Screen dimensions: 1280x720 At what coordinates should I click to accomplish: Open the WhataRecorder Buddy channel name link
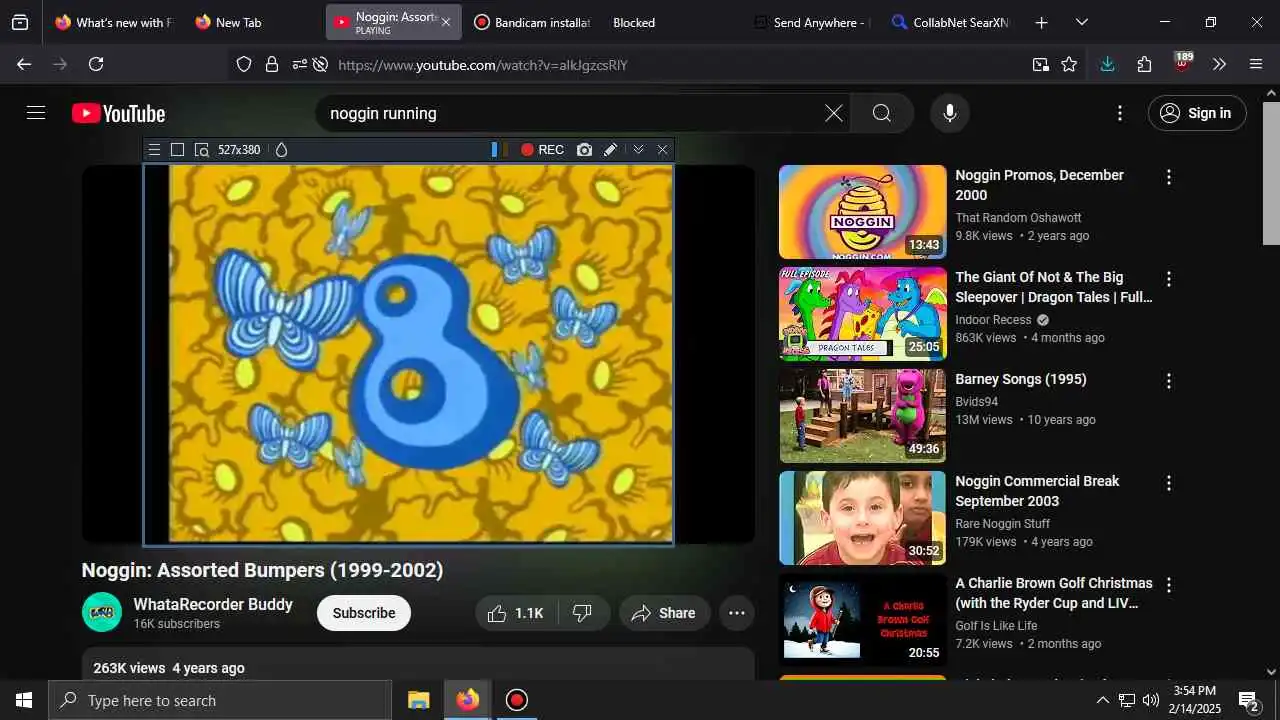pyautogui.click(x=213, y=604)
